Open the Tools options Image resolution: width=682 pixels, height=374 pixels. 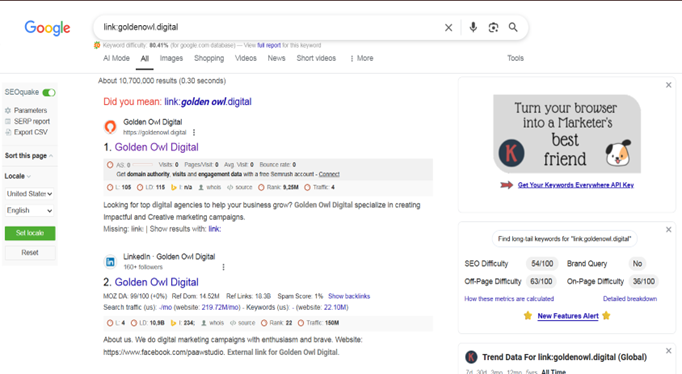515,58
